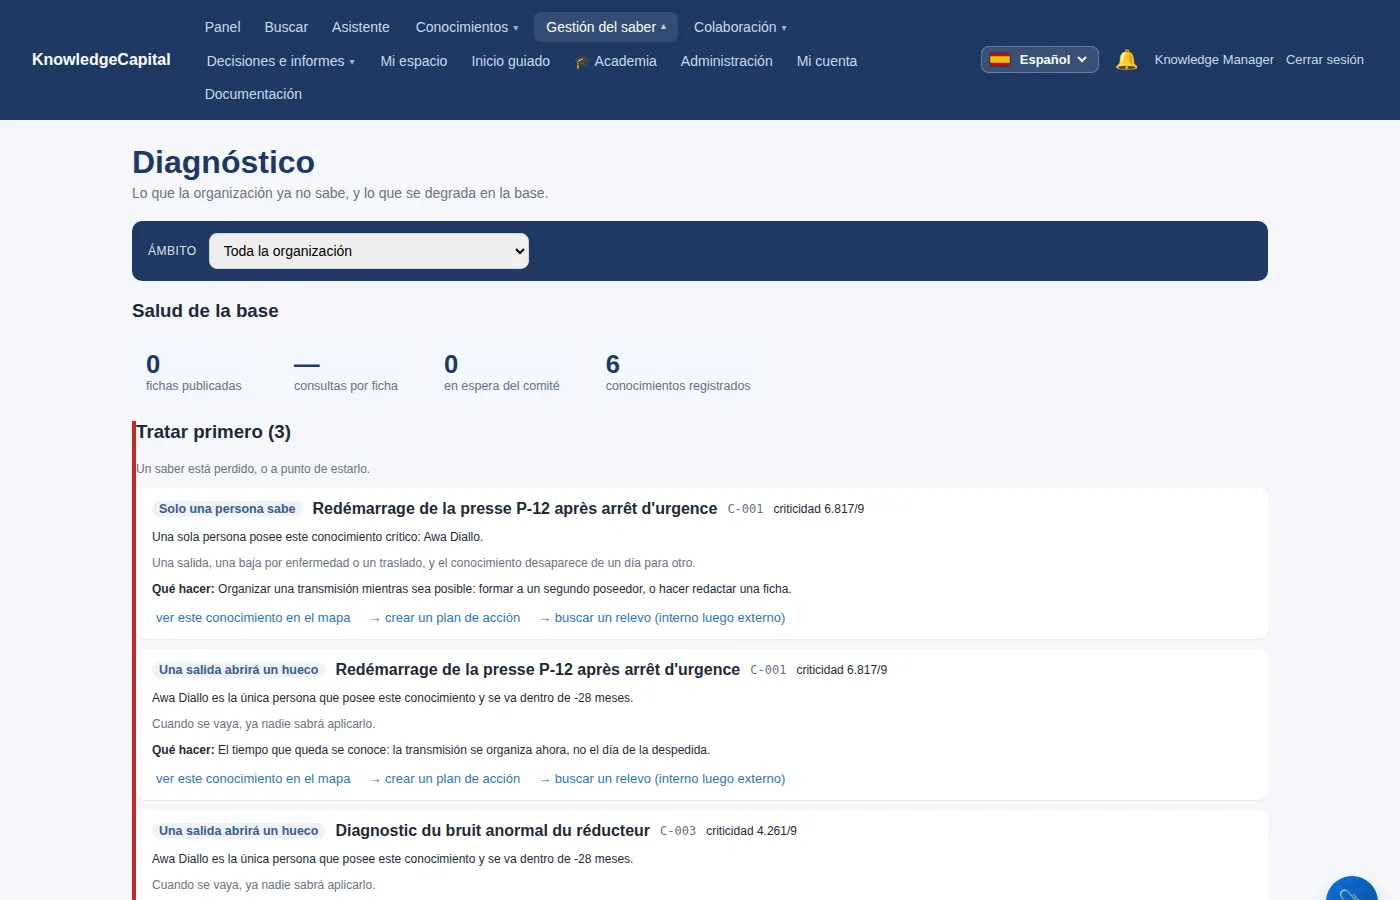Open the Documentación link
This screenshot has height=900, width=1400.
click(253, 94)
